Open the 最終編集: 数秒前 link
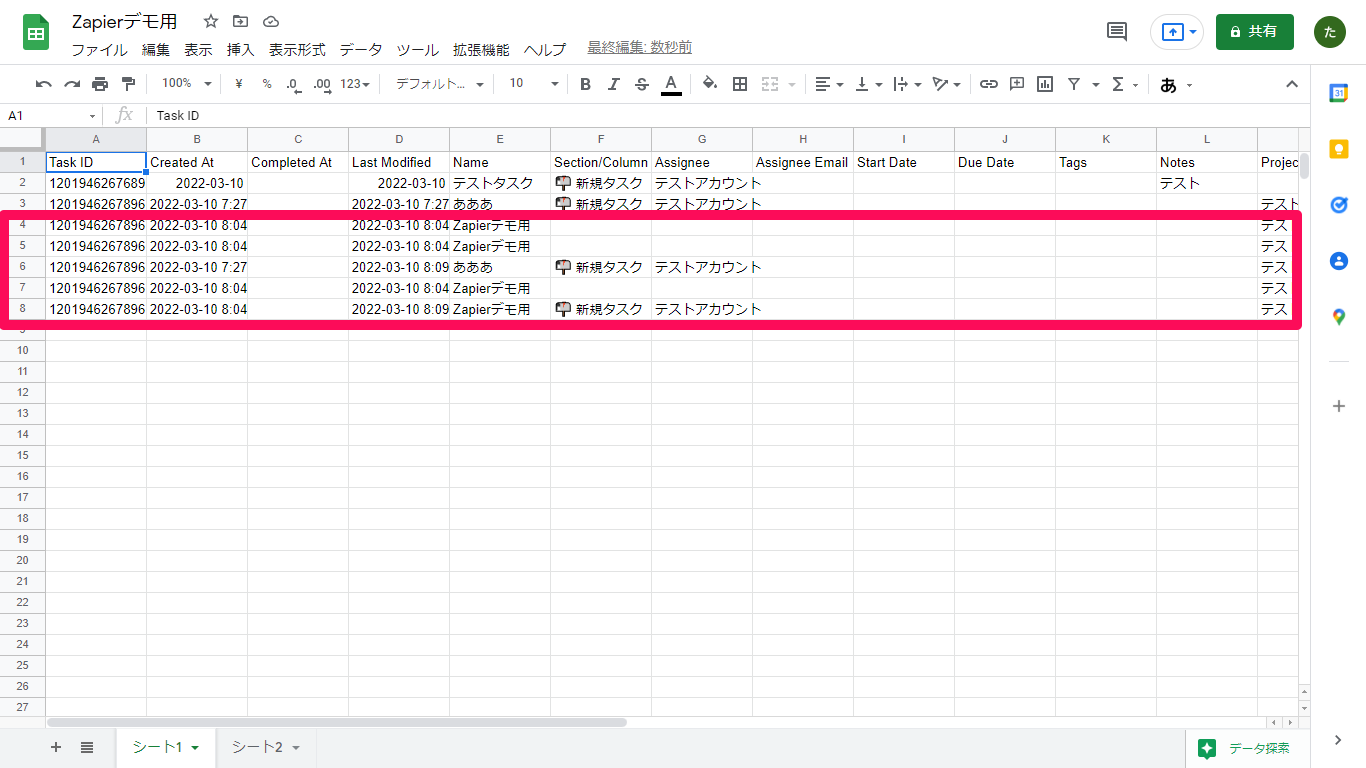The height and width of the screenshot is (768, 1366). tap(639, 48)
